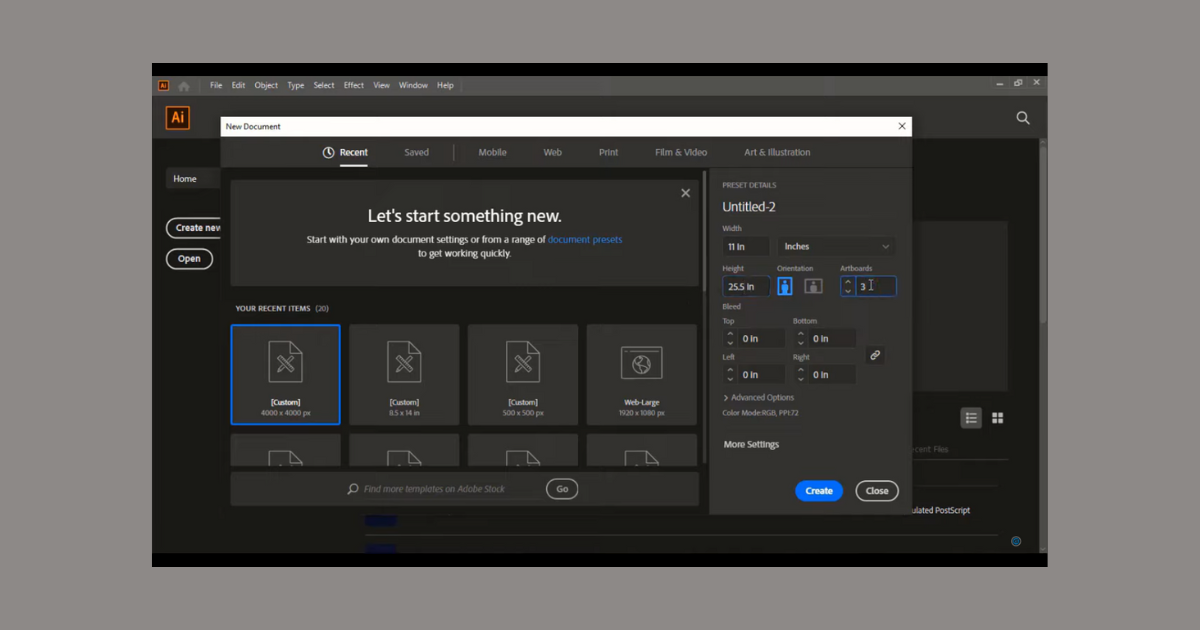The image size is (1200, 630).
Task: Switch to the Mobile tab
Action: 492,153
